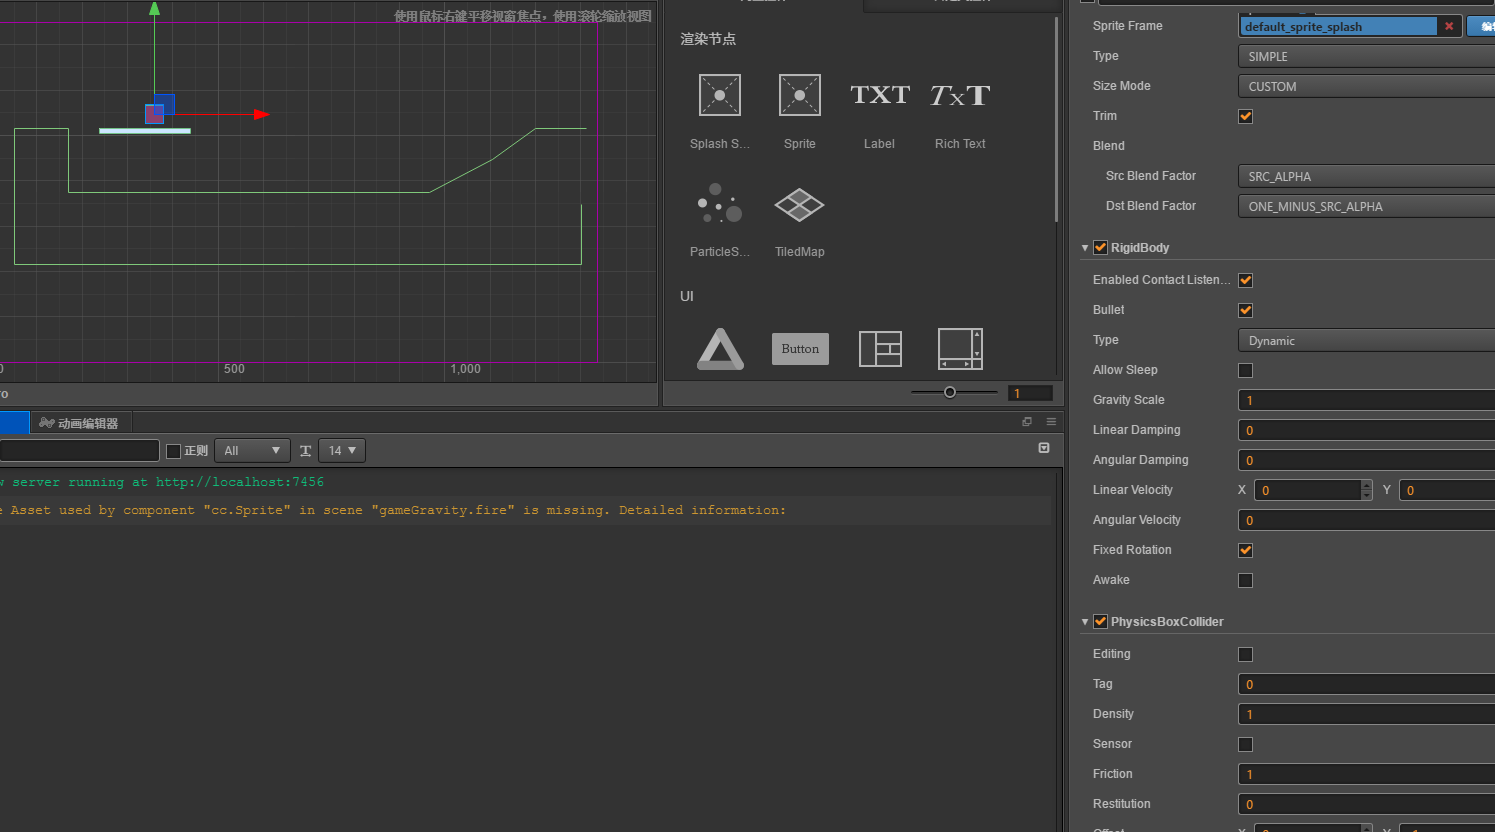Click the Linear Velocity Y field
This screenshot has height=832, width=1495.
1447,490
